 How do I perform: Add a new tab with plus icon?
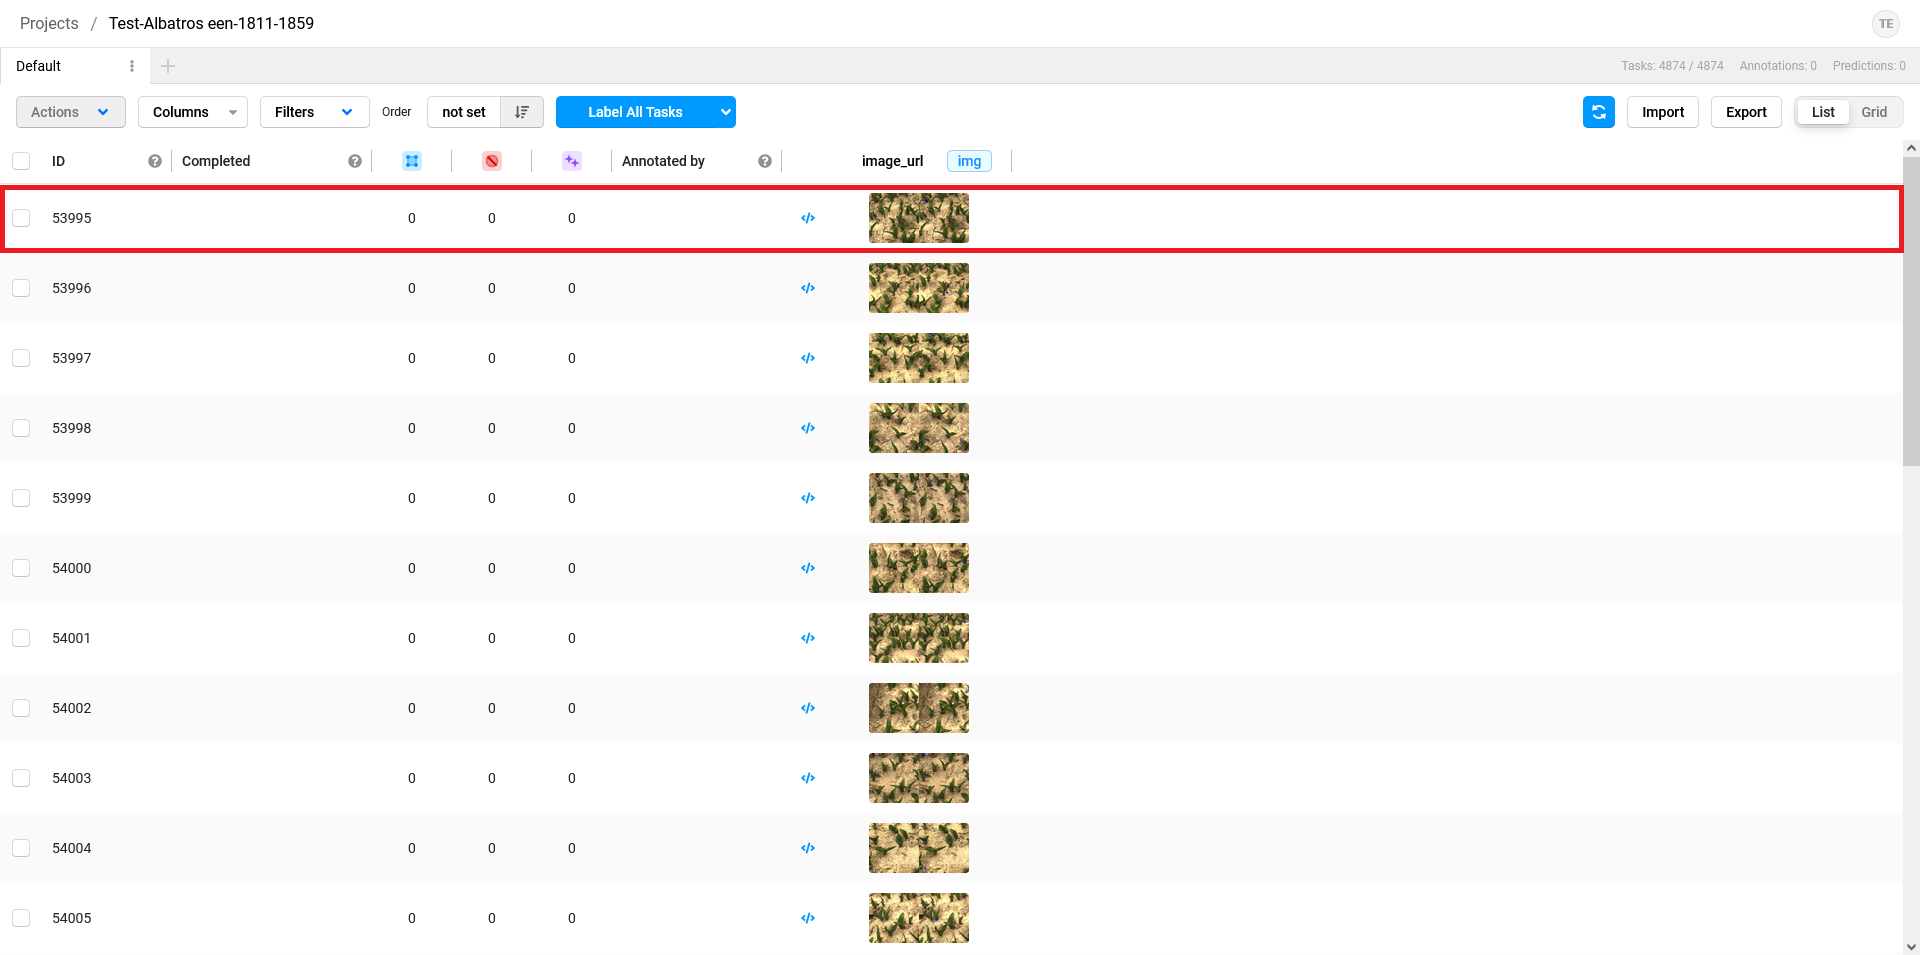[x=168, y=66]
